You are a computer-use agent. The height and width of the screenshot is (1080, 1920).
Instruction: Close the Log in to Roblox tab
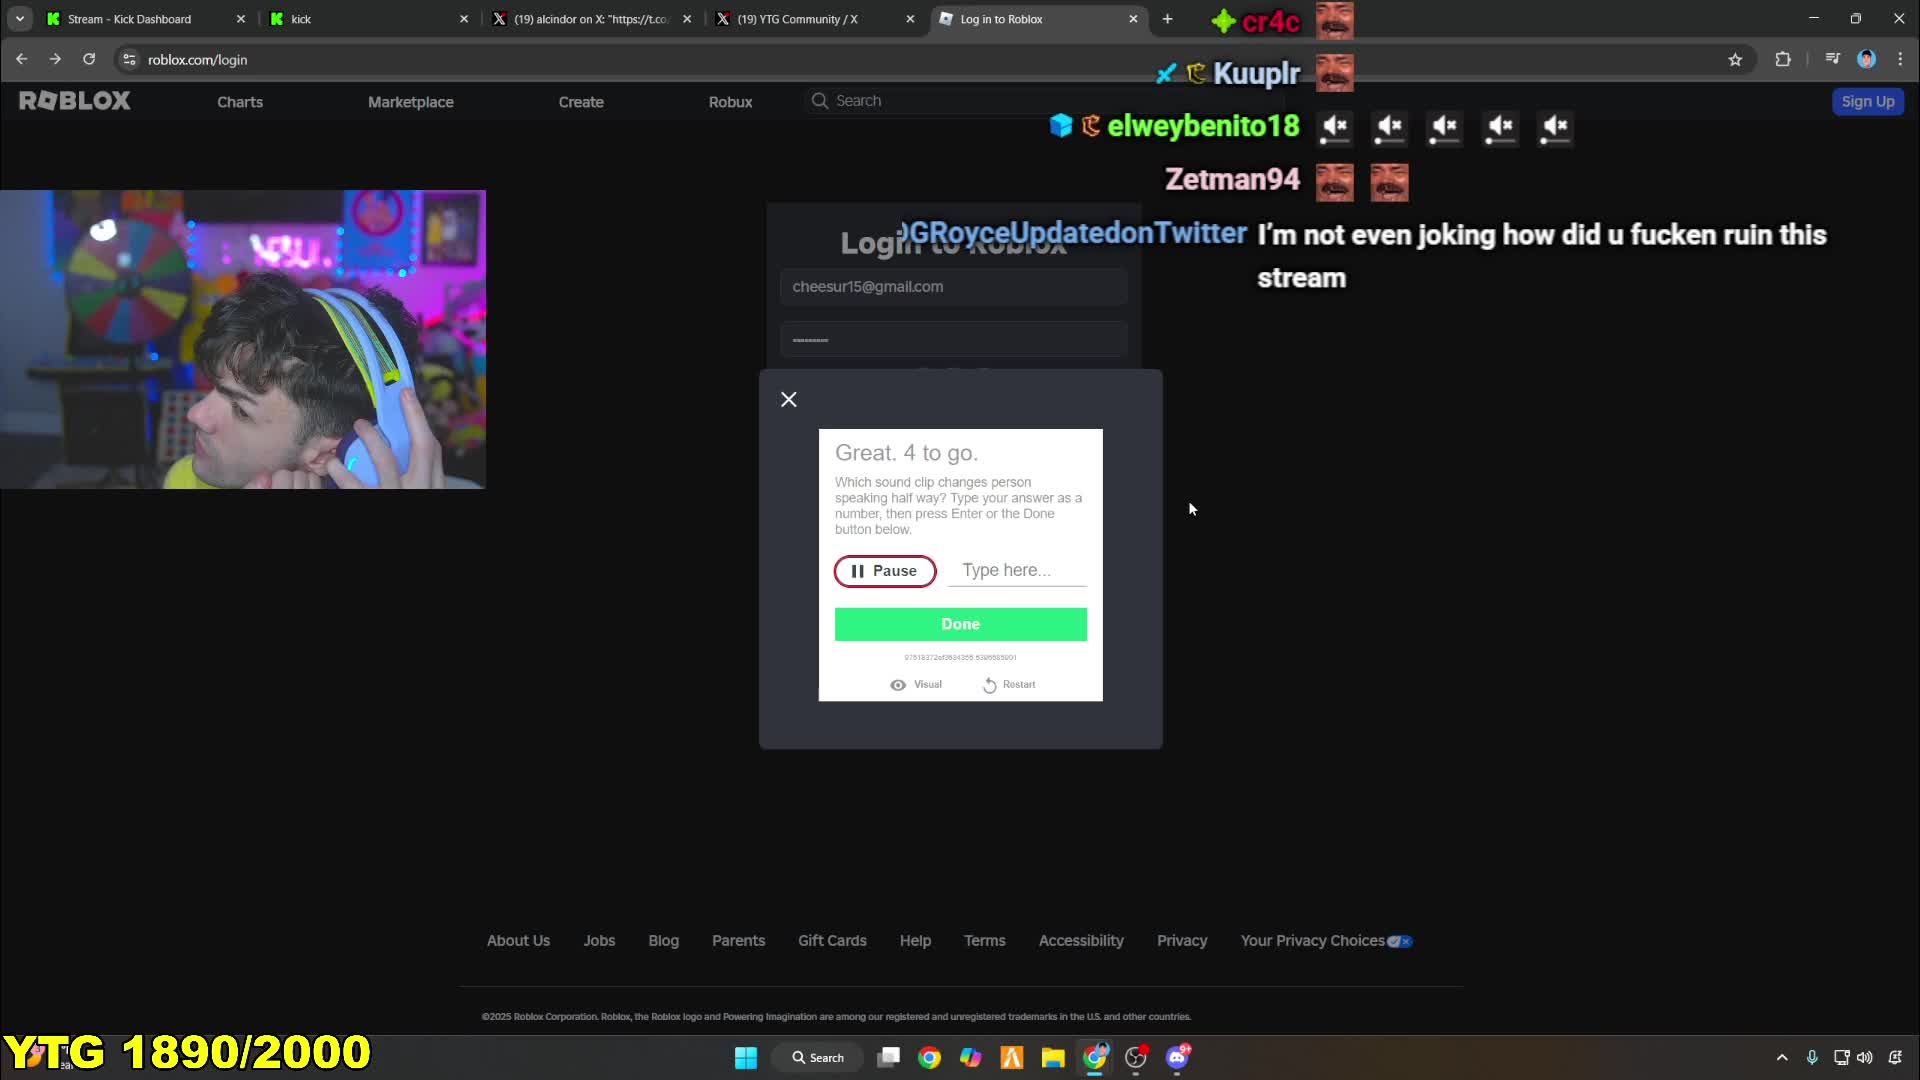[x=1133, y=19]
